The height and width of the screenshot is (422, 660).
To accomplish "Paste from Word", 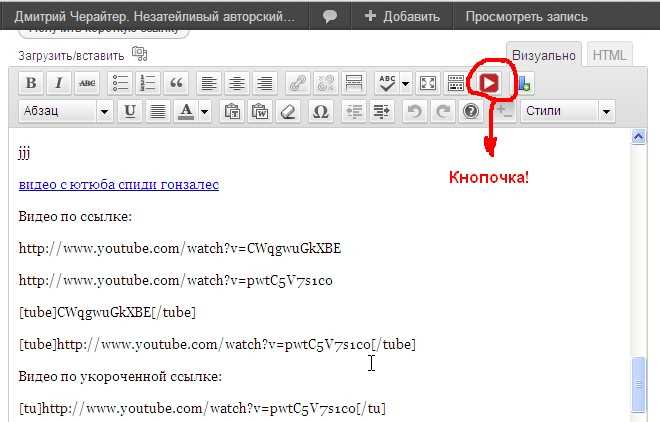I will tap(260, 111).
